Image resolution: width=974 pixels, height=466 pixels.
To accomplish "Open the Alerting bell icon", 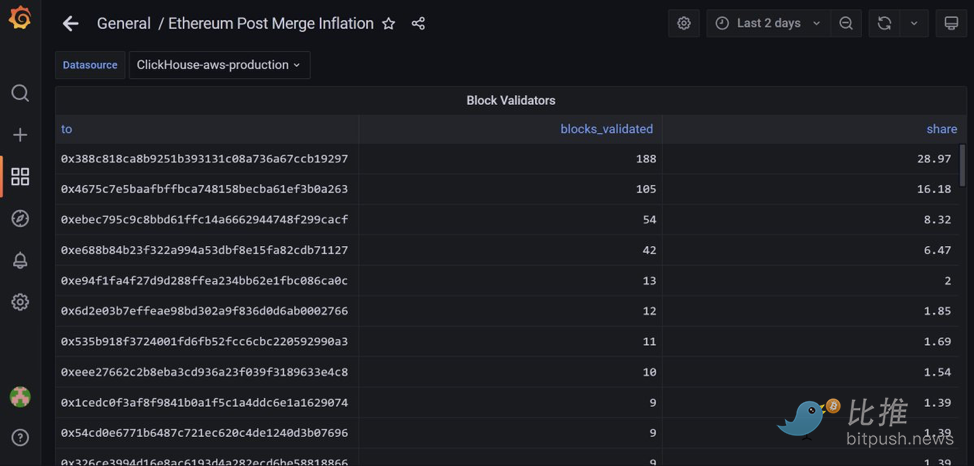I will pyautogui.click(x=20, y=260).
